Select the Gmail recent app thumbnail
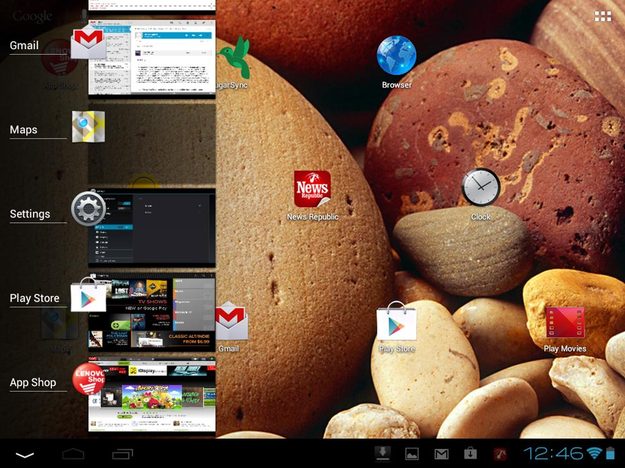 tap(152, 58)
